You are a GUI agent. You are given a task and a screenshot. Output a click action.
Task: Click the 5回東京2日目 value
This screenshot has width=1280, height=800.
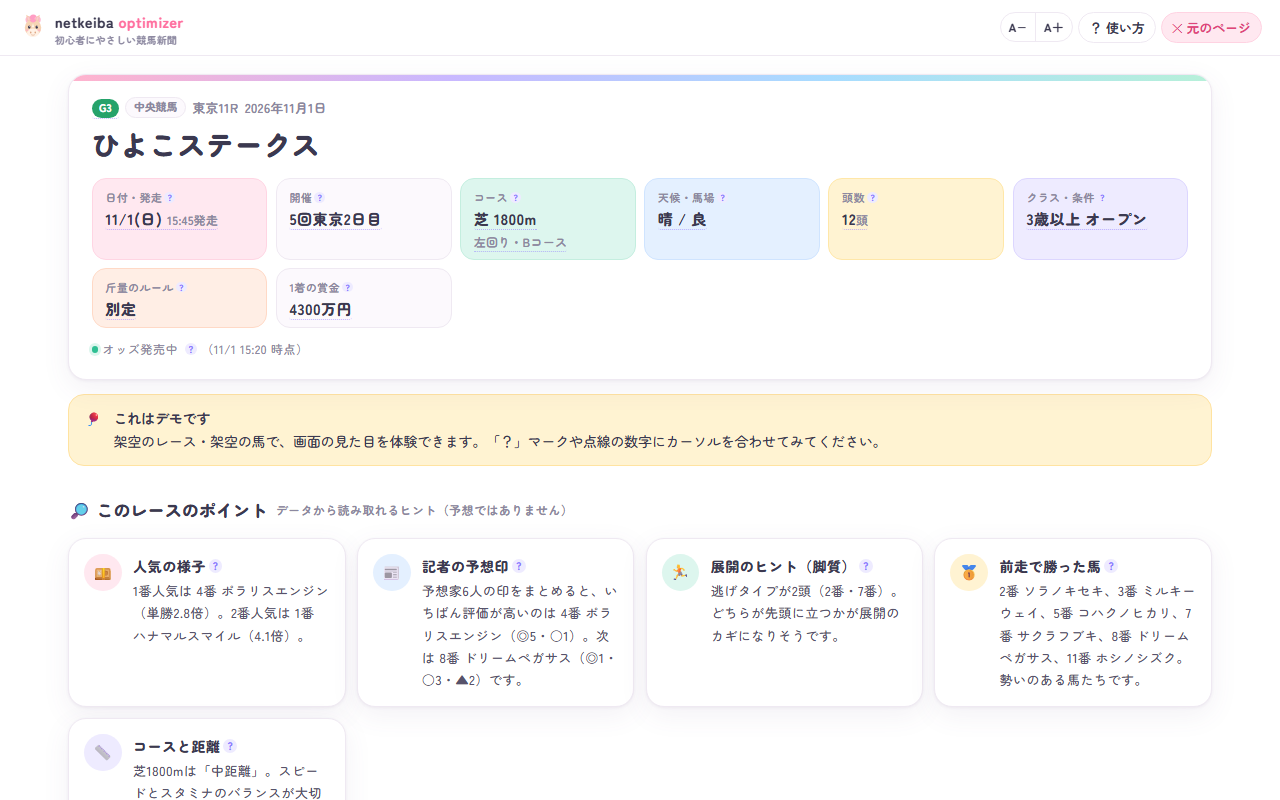[335, 220]
